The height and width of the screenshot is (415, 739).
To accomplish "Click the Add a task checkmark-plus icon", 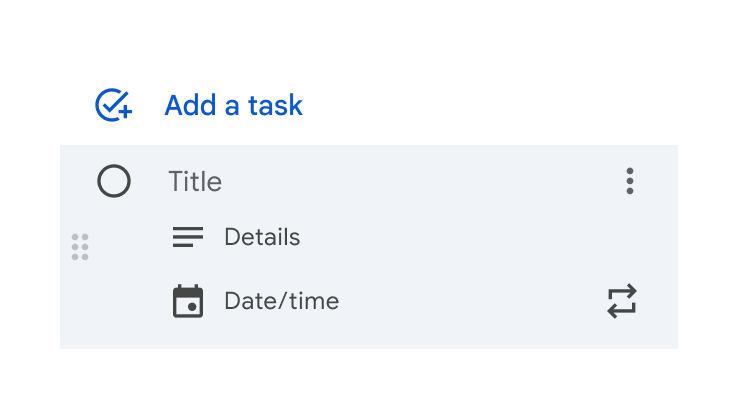I will (113, 105).
